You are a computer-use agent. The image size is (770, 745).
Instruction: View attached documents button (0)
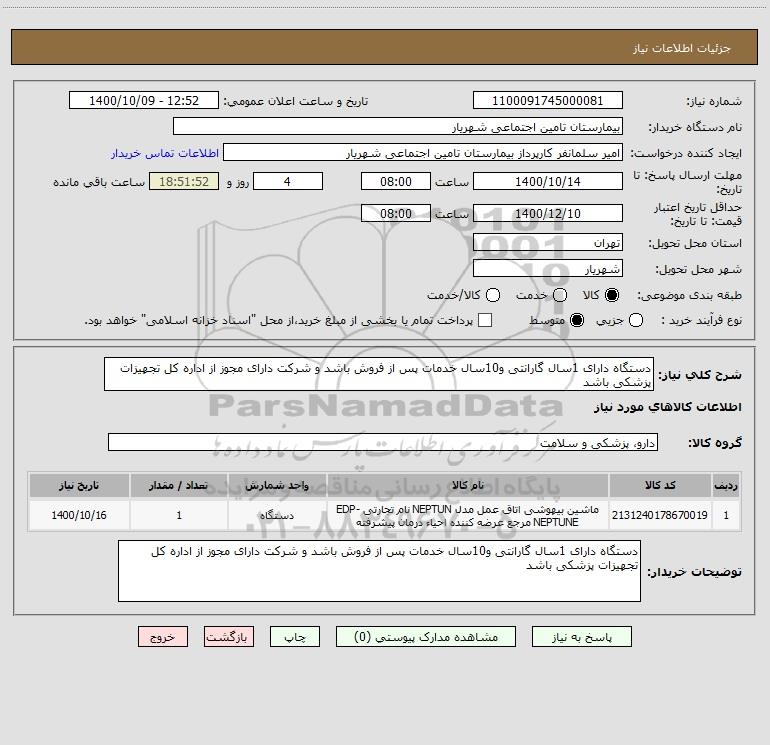pos(426,636)
